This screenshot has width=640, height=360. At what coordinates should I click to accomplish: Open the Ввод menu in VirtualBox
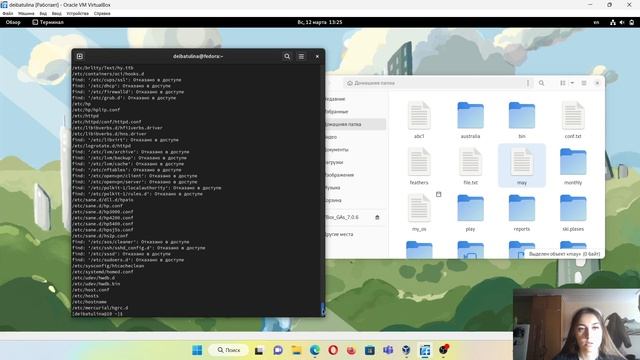pyautogui.click(x=56, y=13)
